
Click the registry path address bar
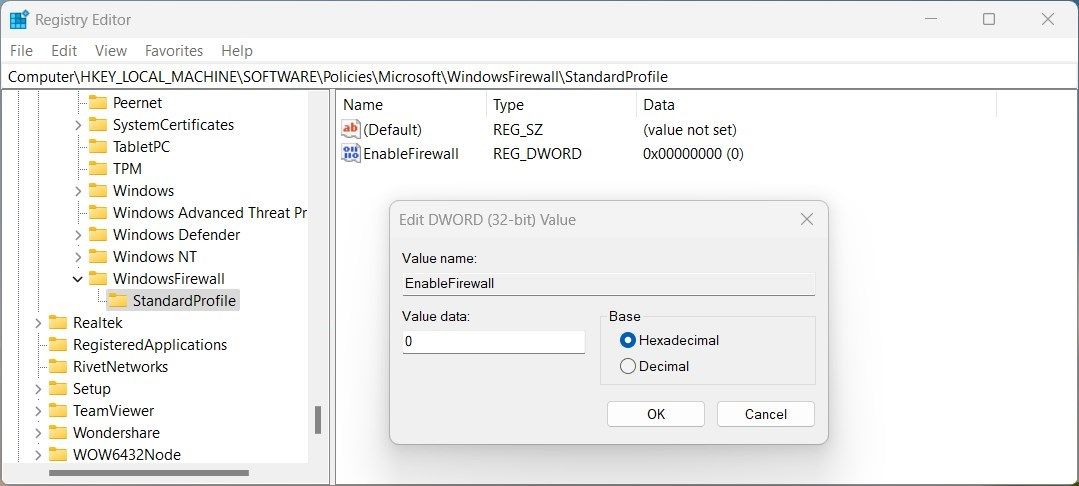tap(540, 77)
